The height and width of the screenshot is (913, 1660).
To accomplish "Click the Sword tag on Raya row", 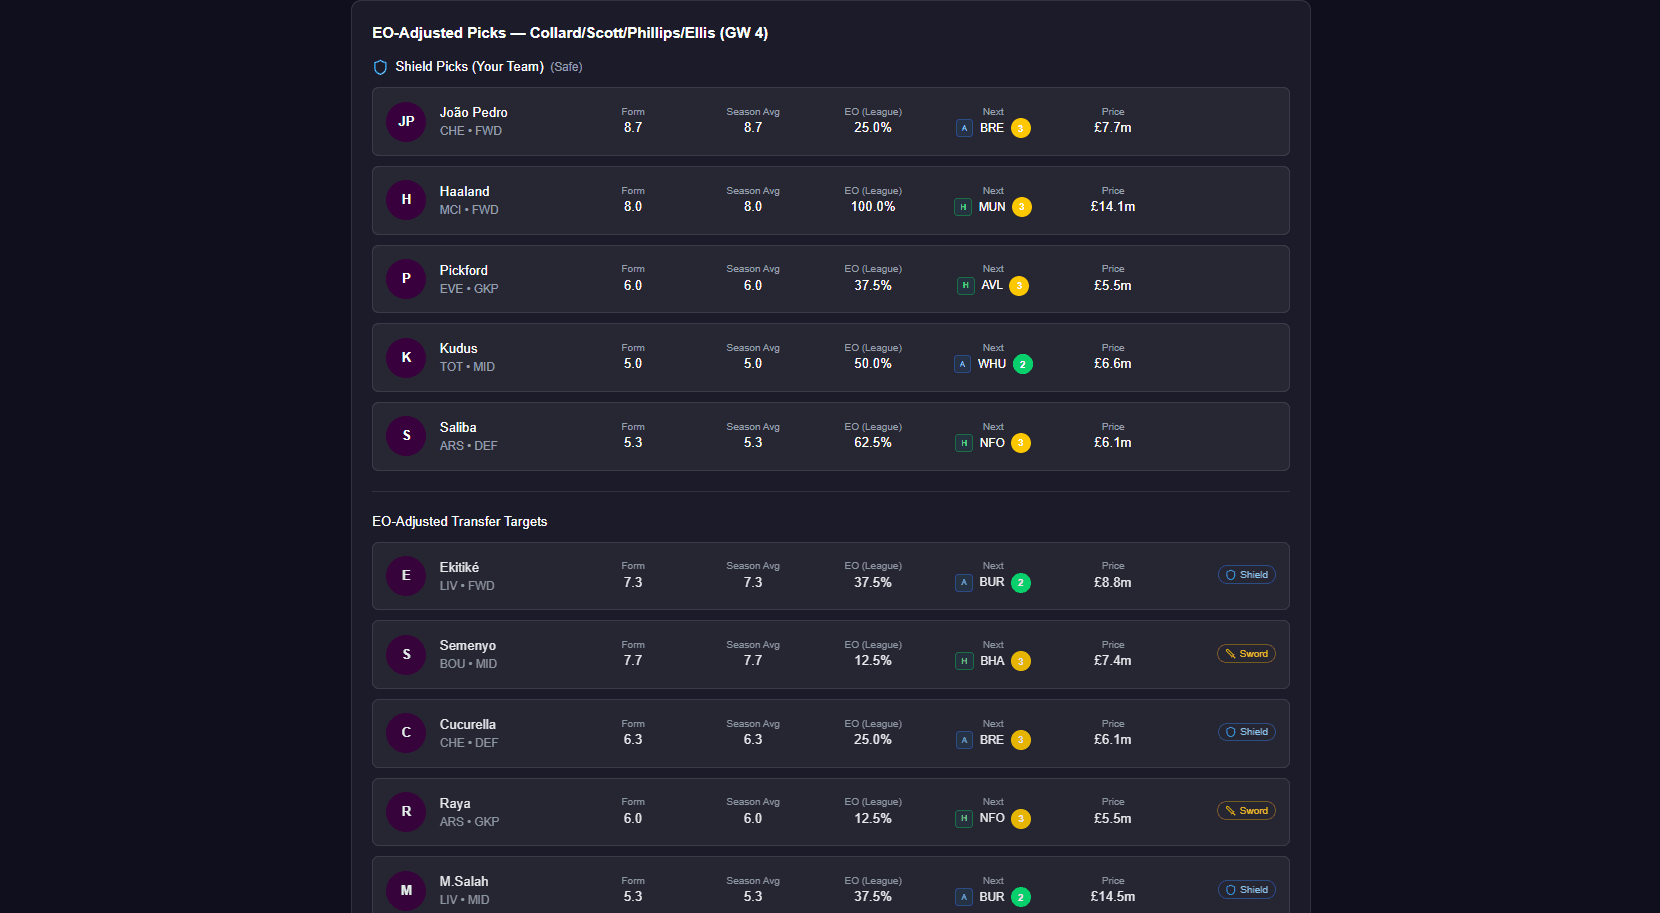I will (1246, 811).
